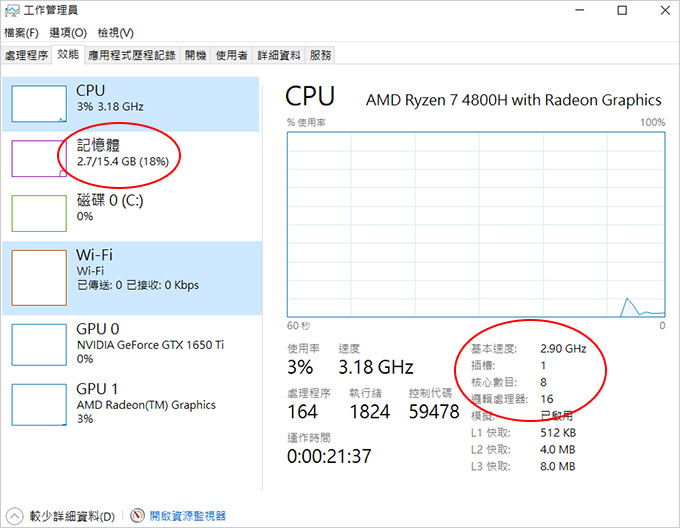
Task: Switch to the 應用程式歷程記錄 tab
Action: [132, 55]
